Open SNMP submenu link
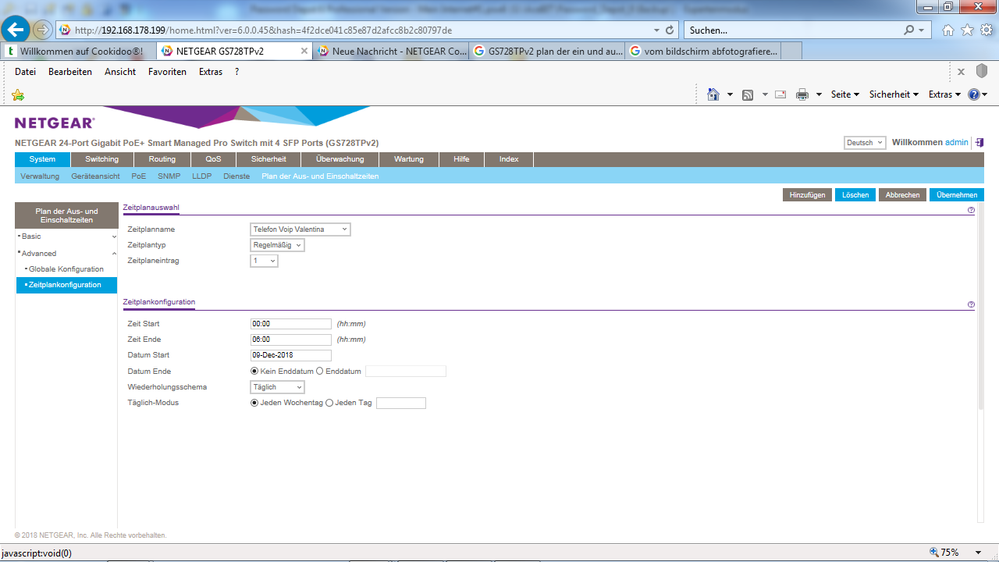The height and width of the screenshot is (562, 999). pos(169,177)
